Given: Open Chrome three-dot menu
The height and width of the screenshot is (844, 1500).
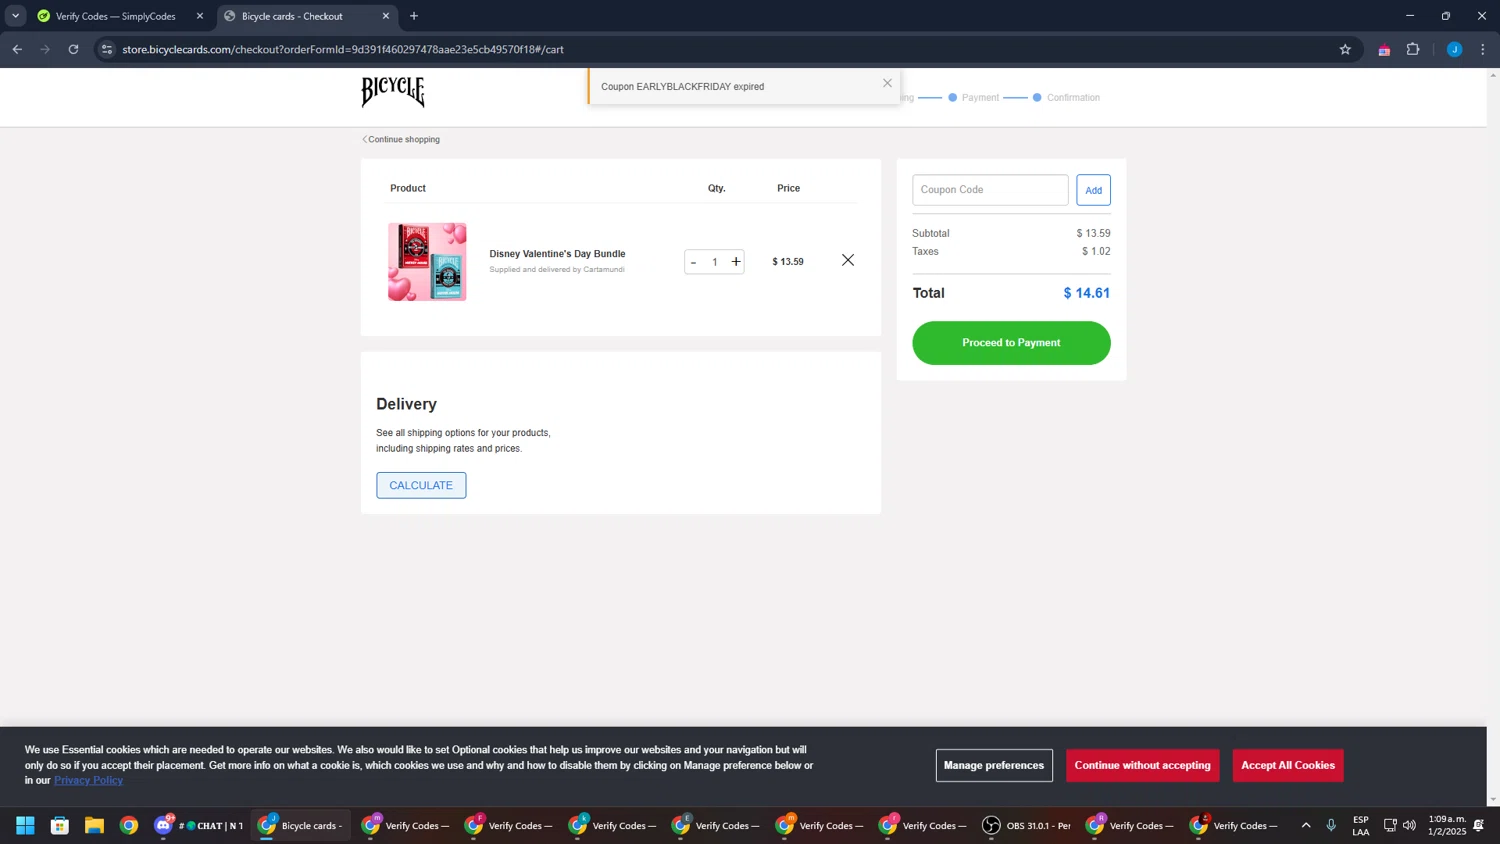Looking at the screenshot, I should coord(1482,49).
